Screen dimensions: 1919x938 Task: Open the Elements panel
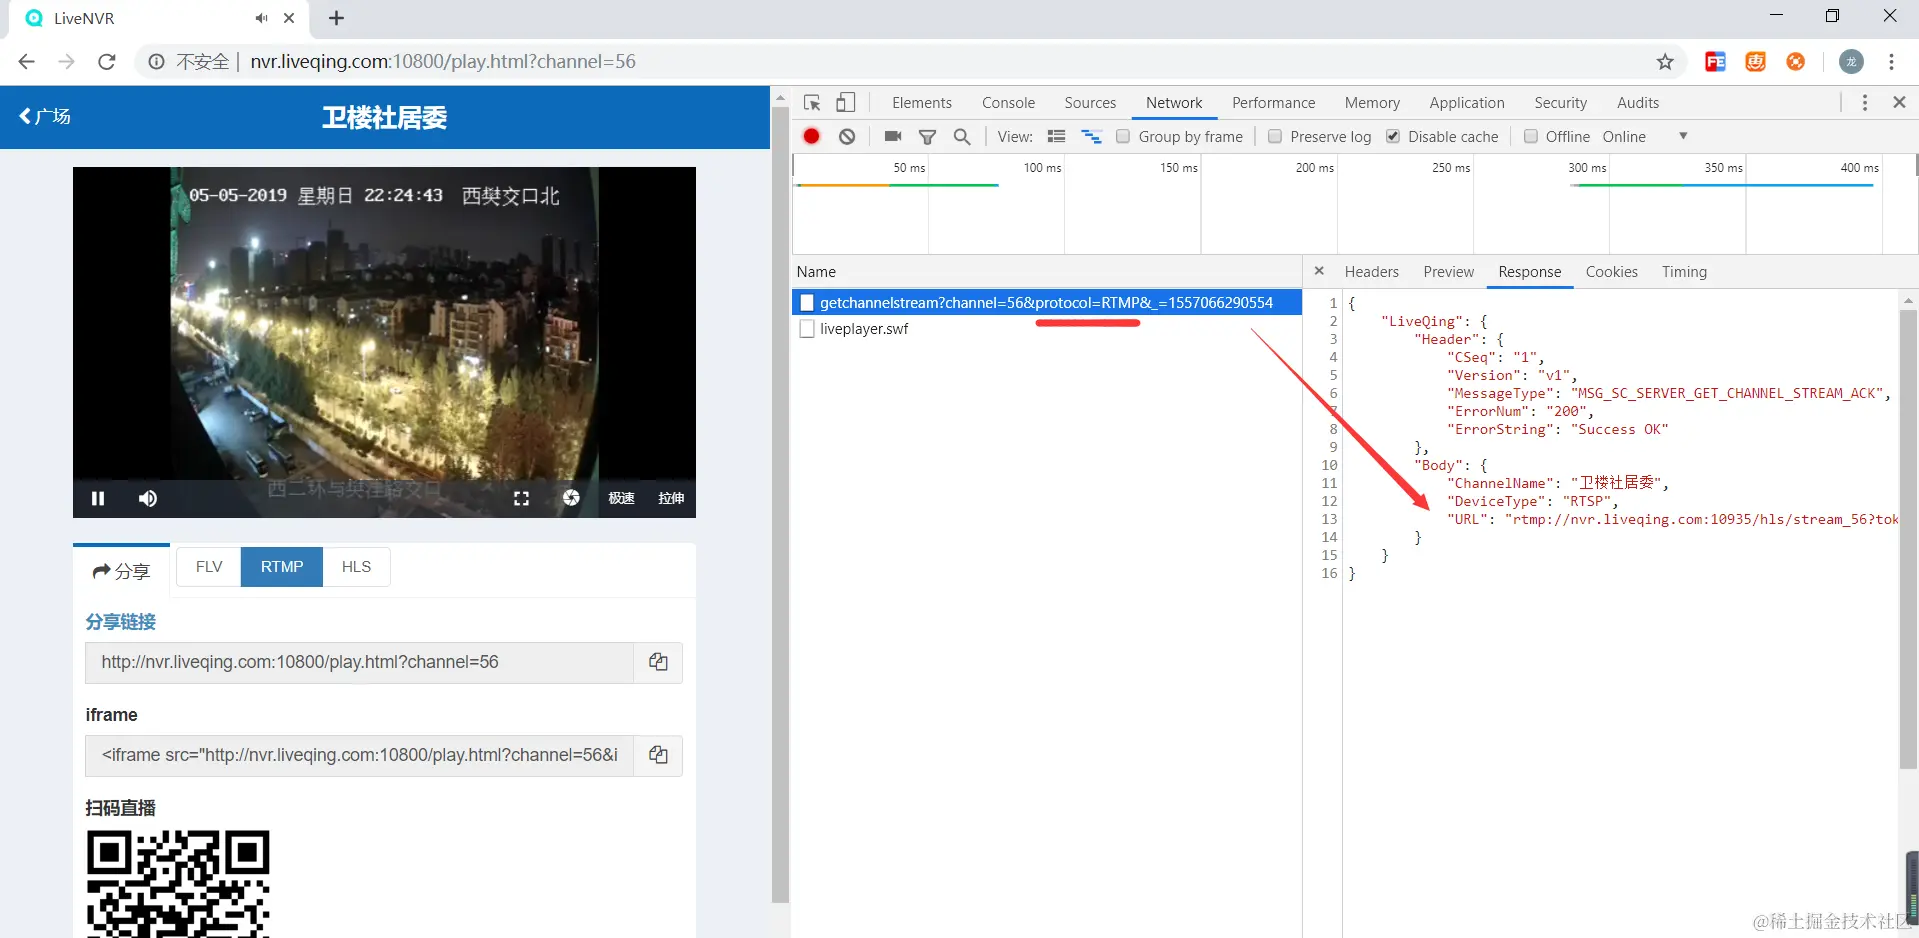pos(922,103)
